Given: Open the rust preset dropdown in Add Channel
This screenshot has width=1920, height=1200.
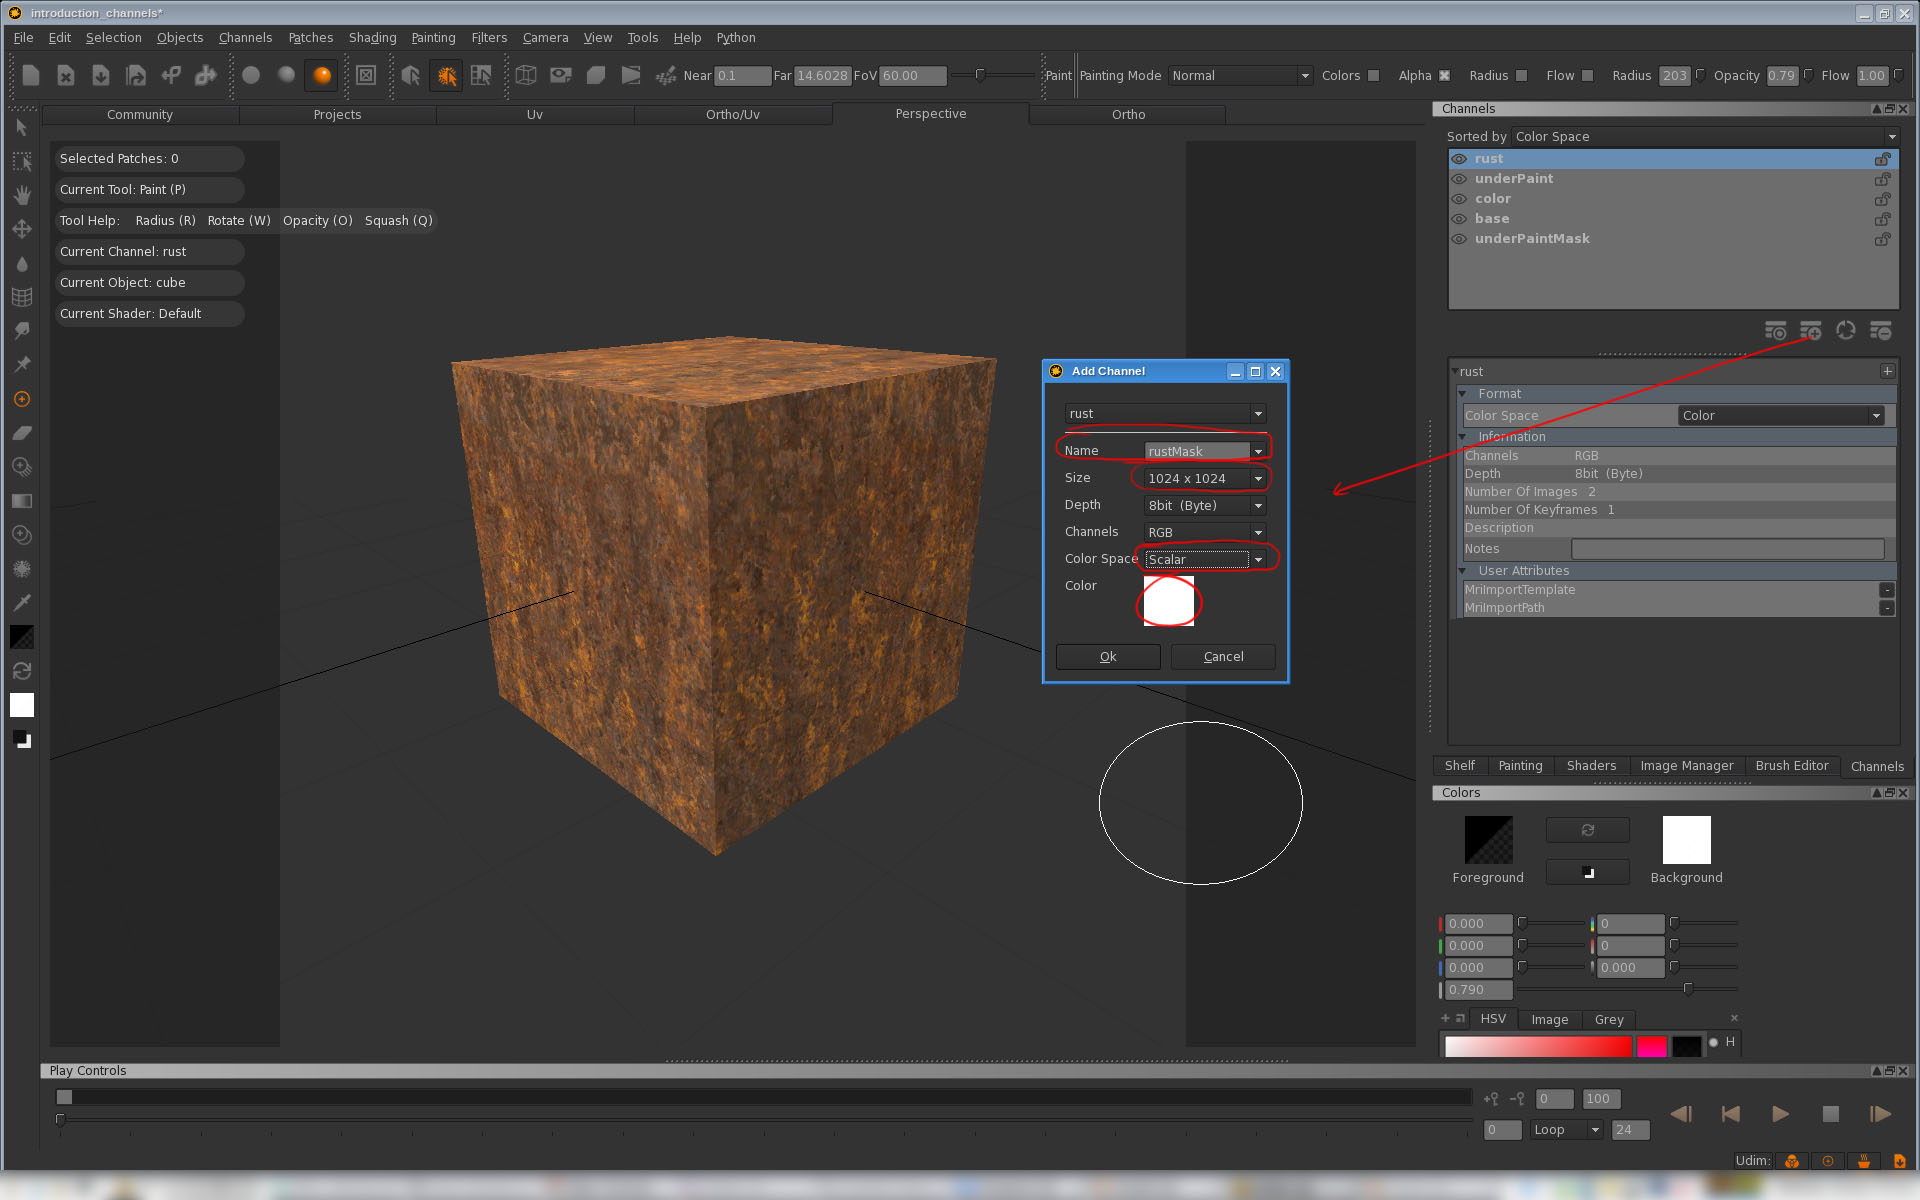Looking at the screenshot, I should click(1165, 414).
